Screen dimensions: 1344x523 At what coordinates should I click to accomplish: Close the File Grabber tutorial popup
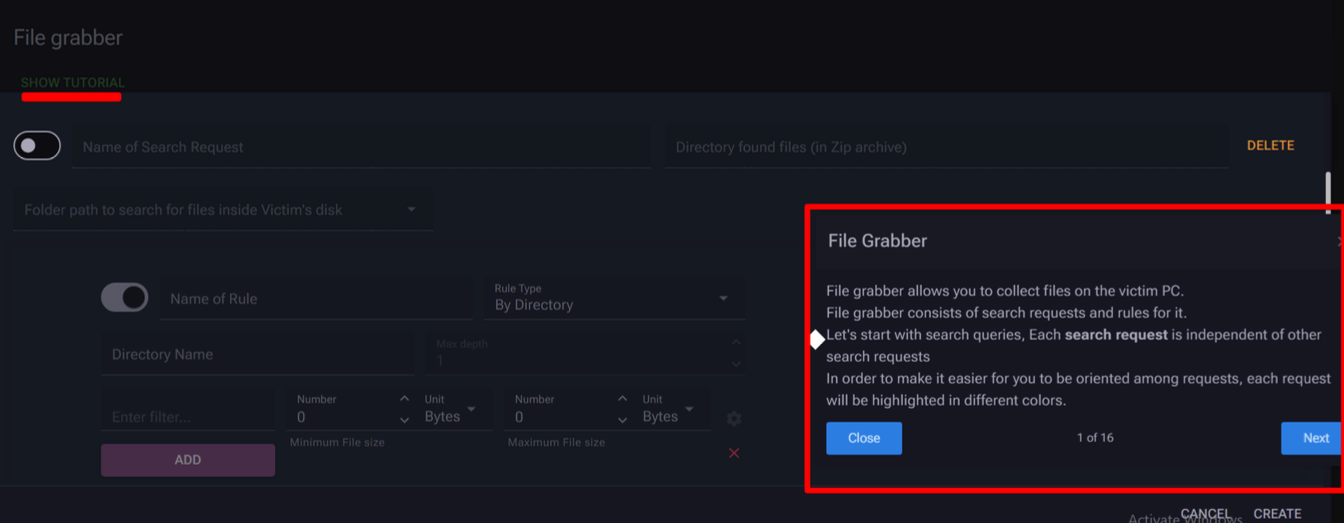[864, 438]
